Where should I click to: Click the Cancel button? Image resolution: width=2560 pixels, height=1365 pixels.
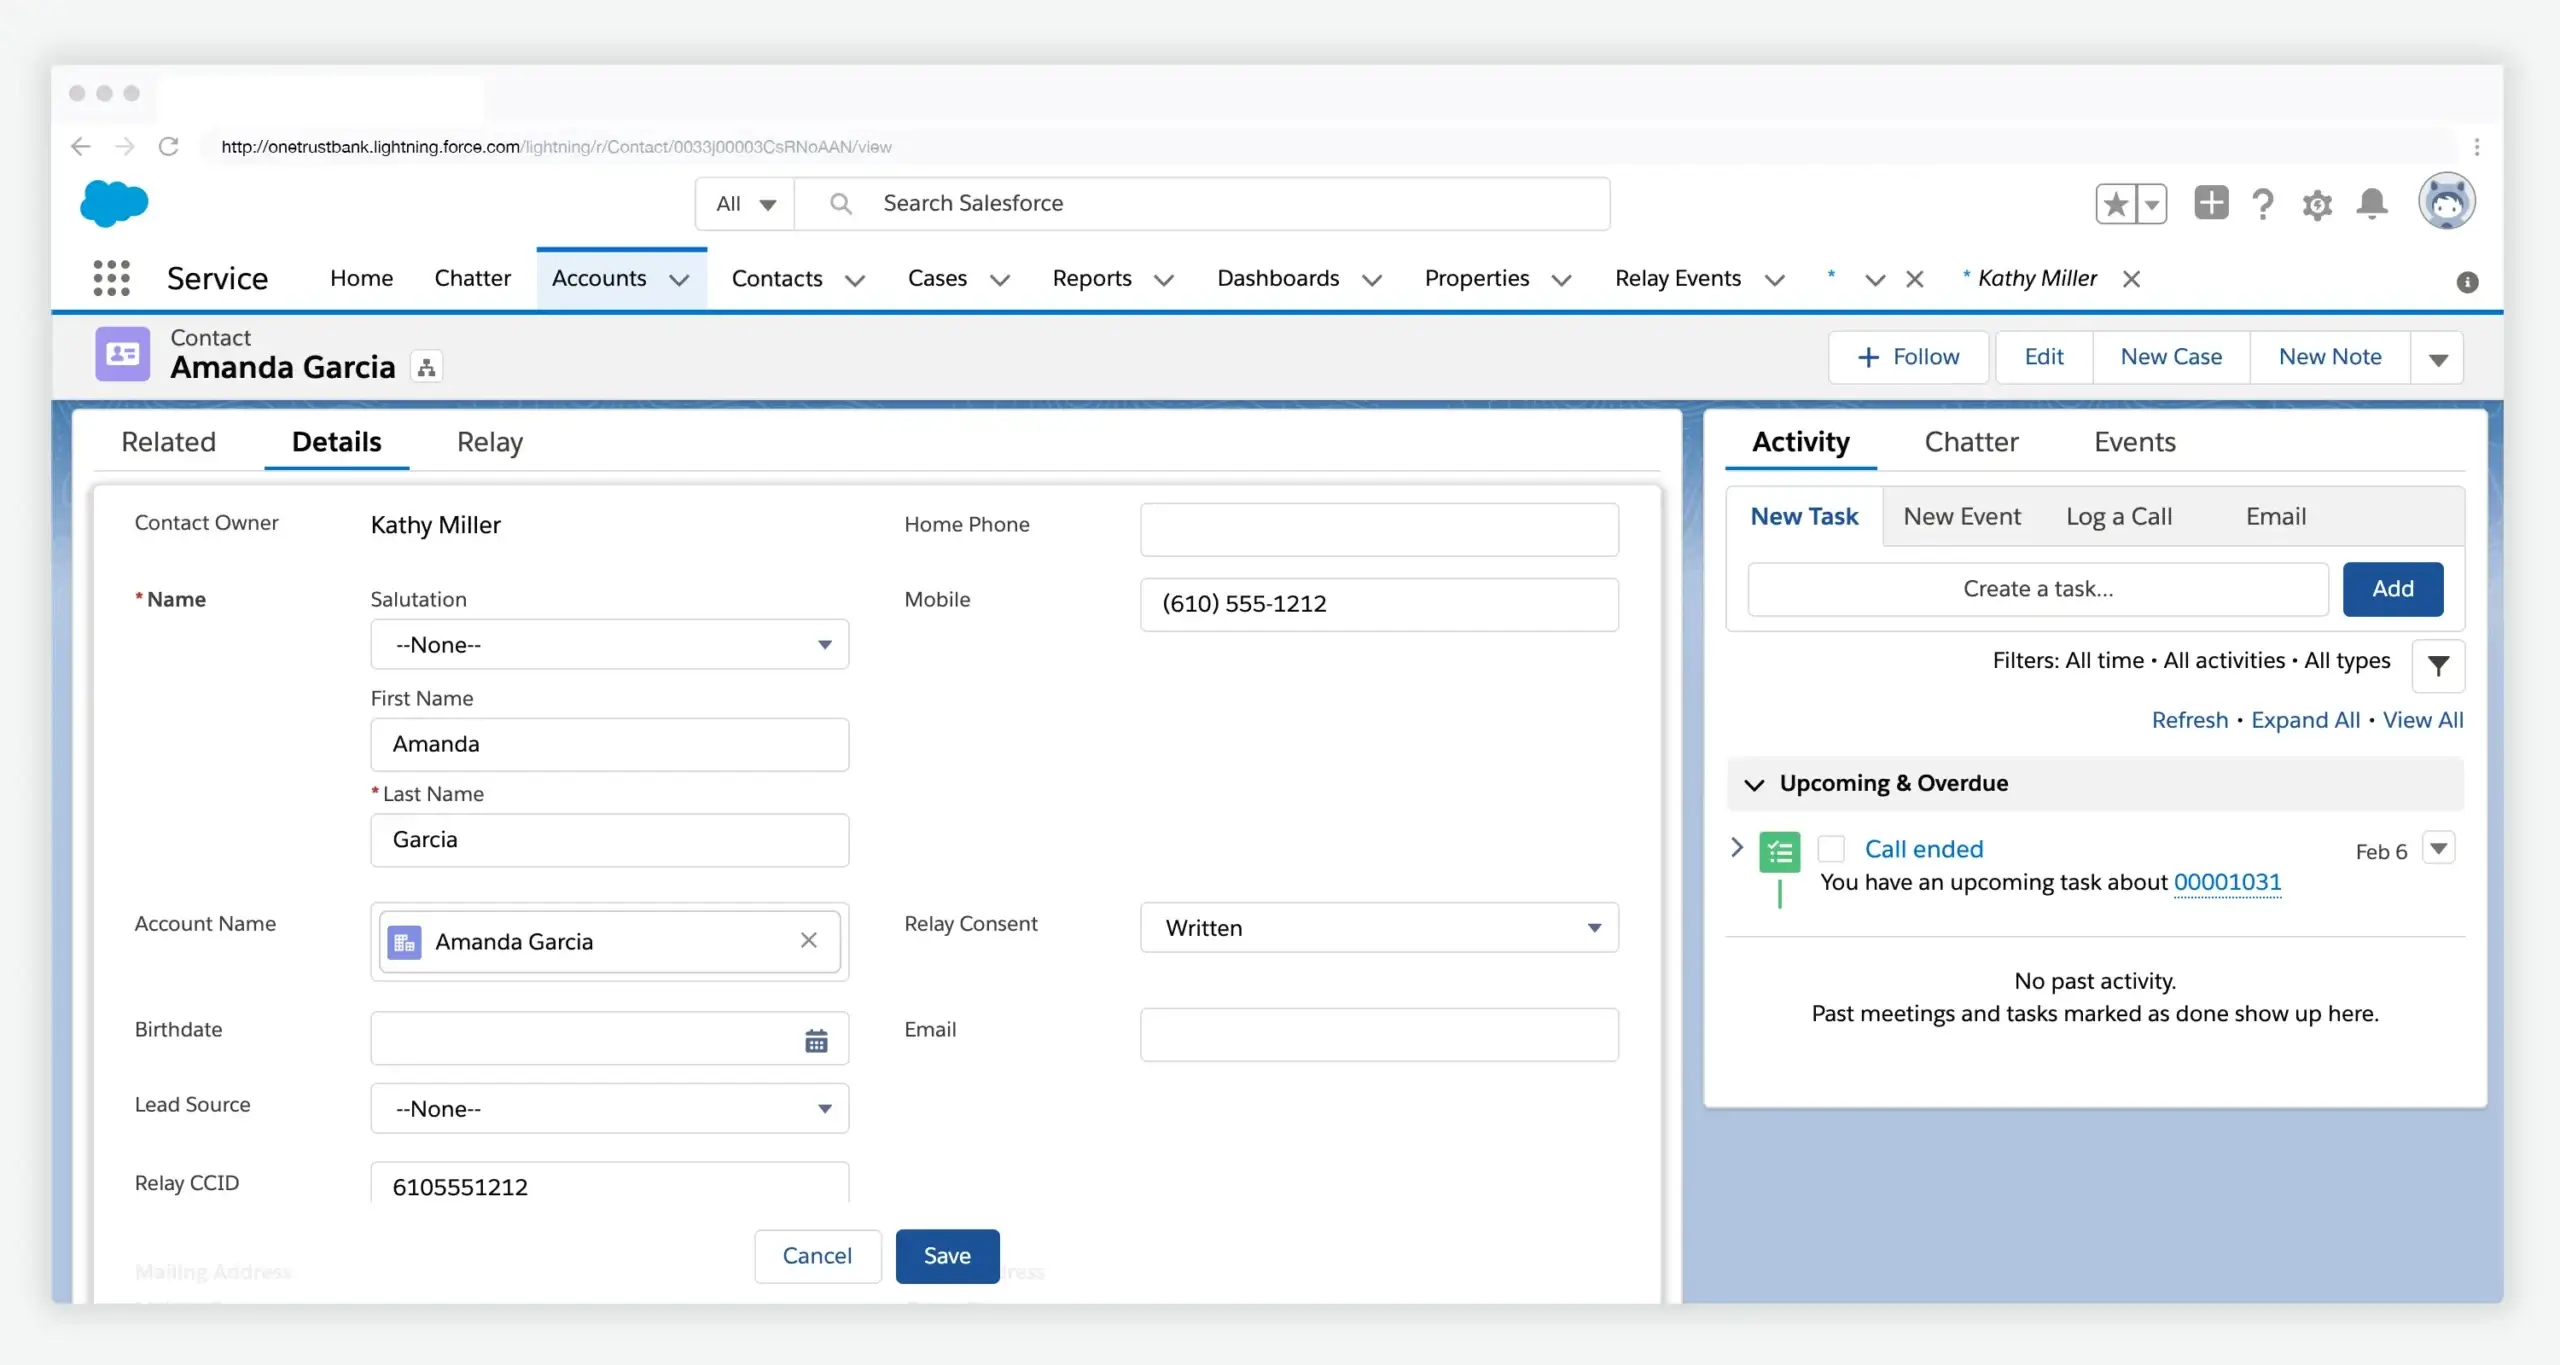coord(817,1256)
